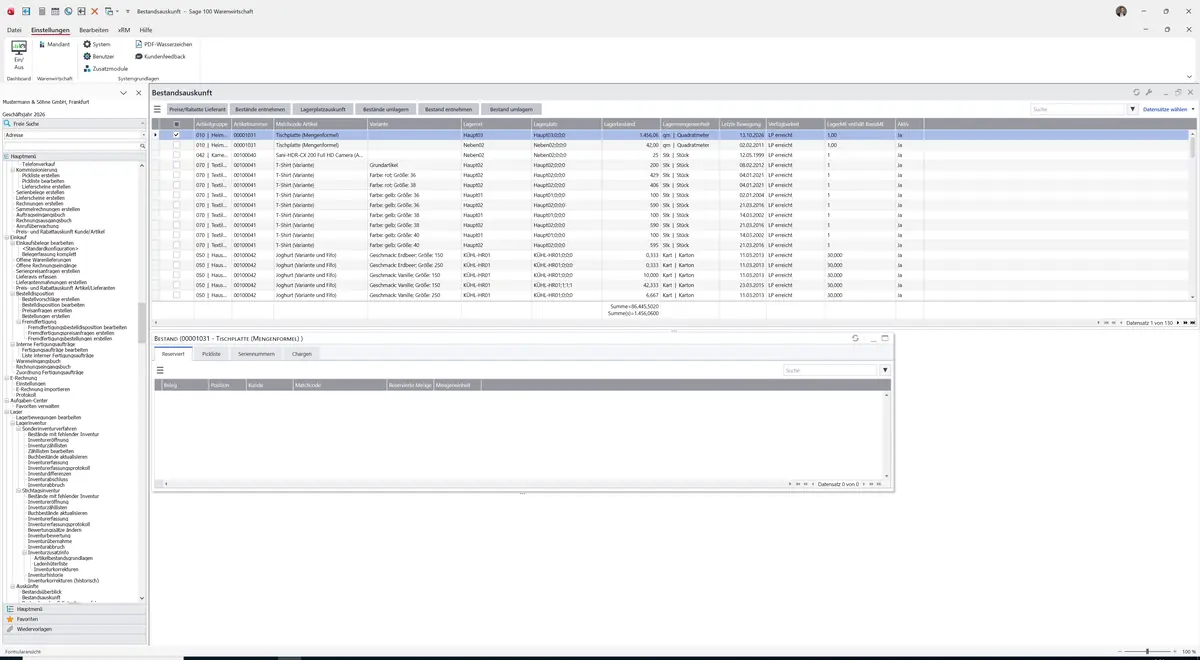The width and height of the screenshot is (1200, 660).
Task: Refresh the Bestandsauskunft list
Action: [1136, 92]
